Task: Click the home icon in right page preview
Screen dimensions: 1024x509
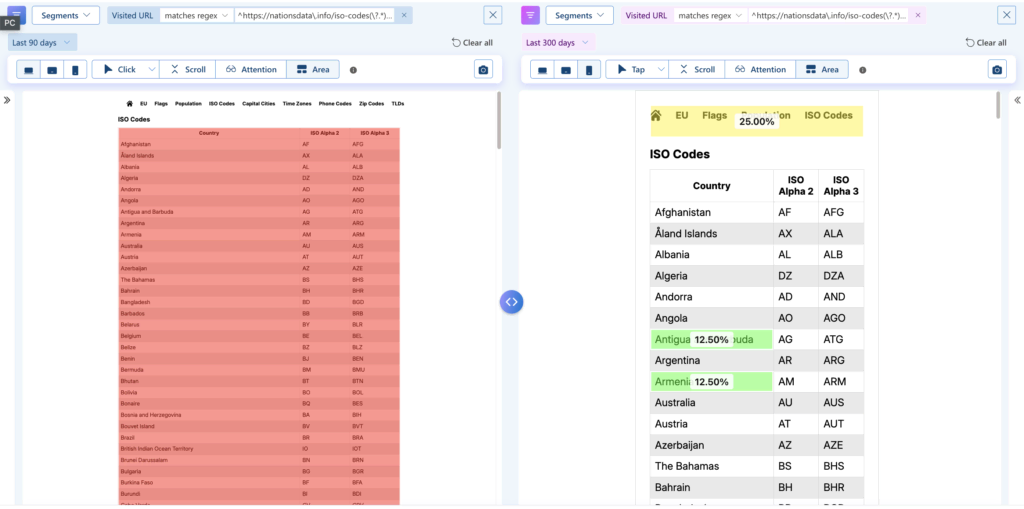Action: (656, 116)
